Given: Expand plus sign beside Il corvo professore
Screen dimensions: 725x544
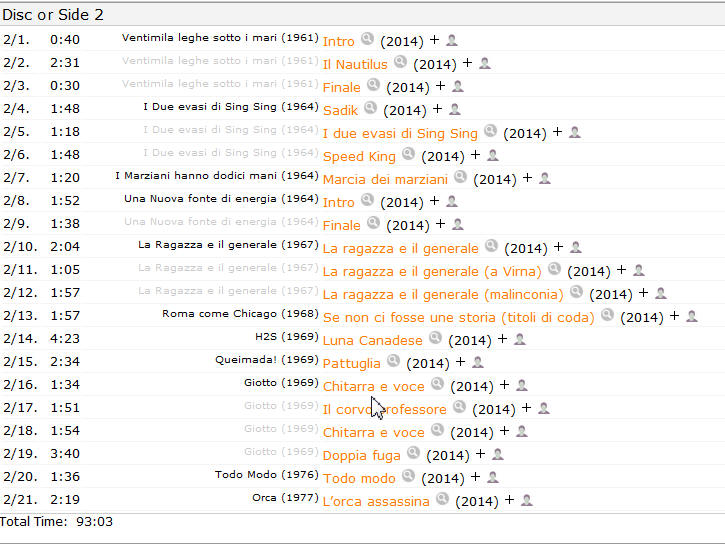Looking at the screenshot, I should (x=526, y=408).
